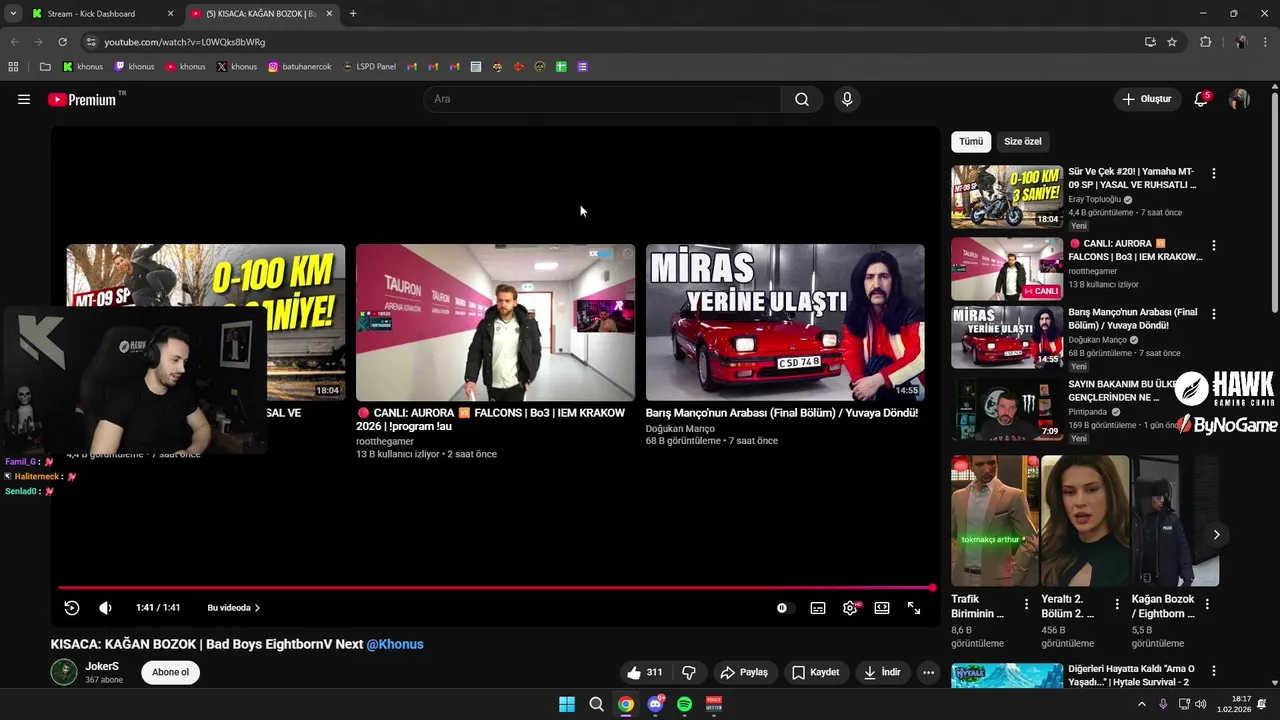Click the 'Kaydet' save button
The image size is (1280, 720).
tap(816, 672)
